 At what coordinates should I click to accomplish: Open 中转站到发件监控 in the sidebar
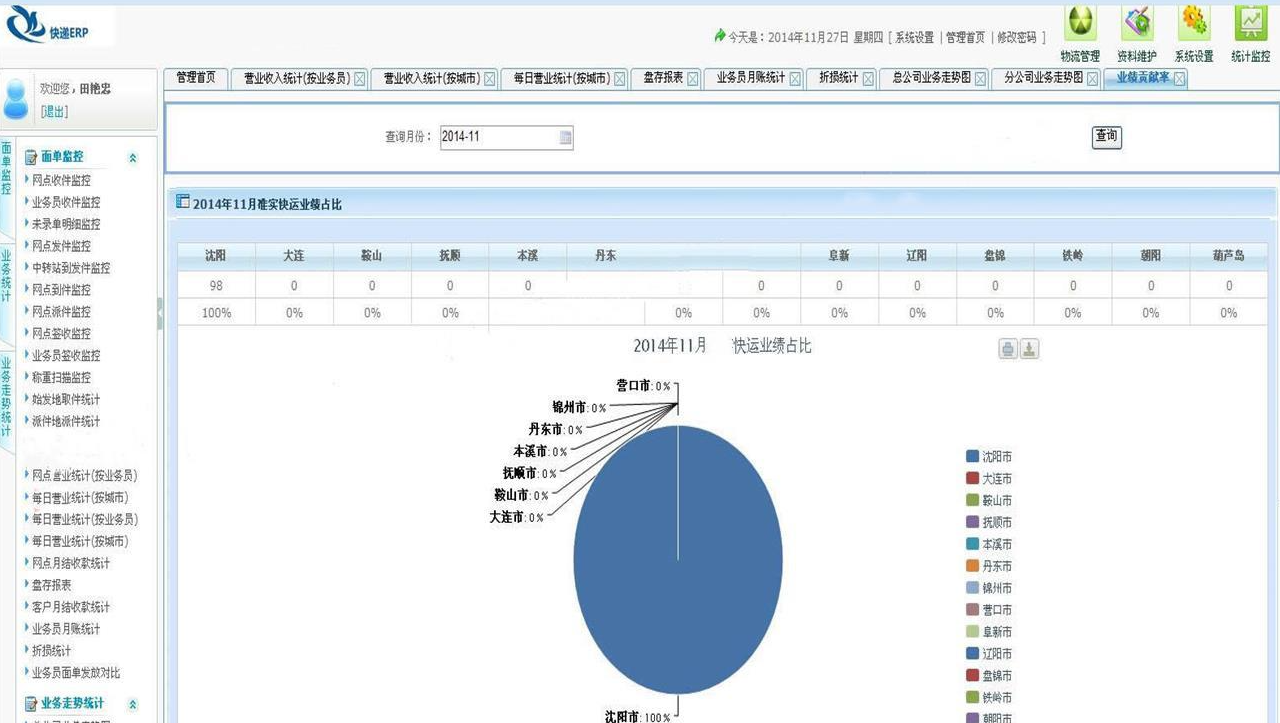coord(71,268)
